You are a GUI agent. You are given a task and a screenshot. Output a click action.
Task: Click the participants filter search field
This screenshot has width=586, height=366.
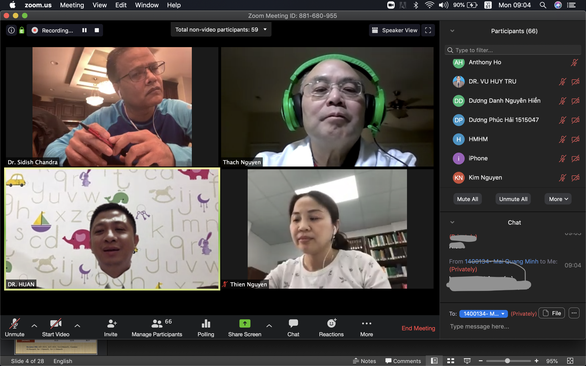(513, 50)
